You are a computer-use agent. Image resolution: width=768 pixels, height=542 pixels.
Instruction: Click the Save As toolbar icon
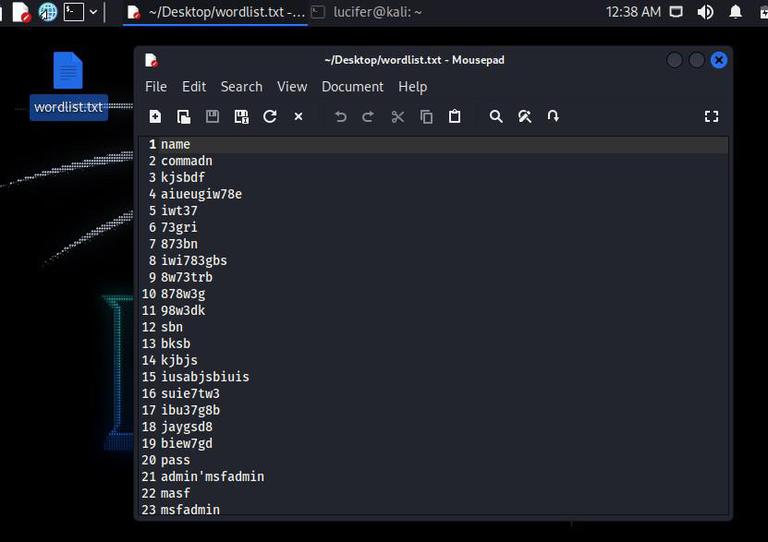241,117
